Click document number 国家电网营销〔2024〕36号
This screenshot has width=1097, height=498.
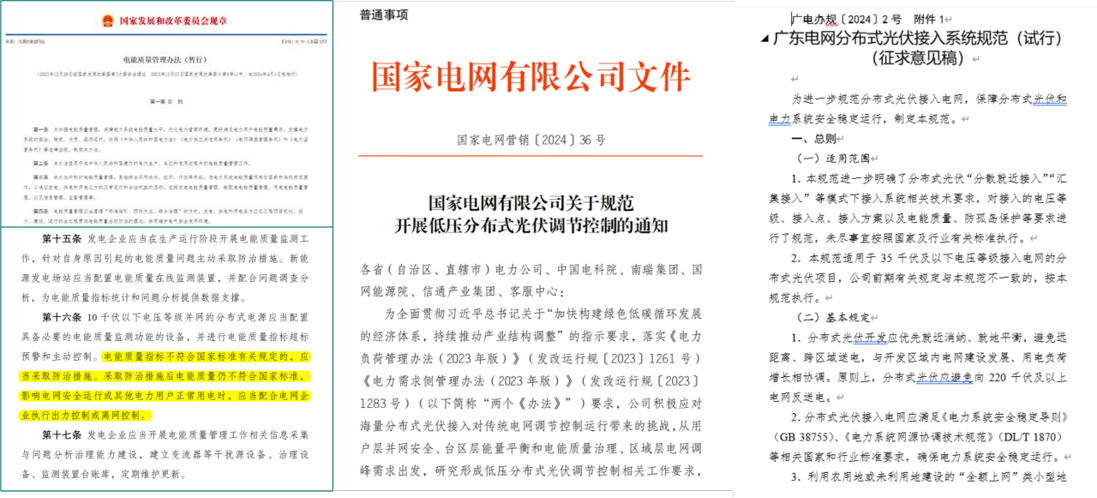pos(532,140)
